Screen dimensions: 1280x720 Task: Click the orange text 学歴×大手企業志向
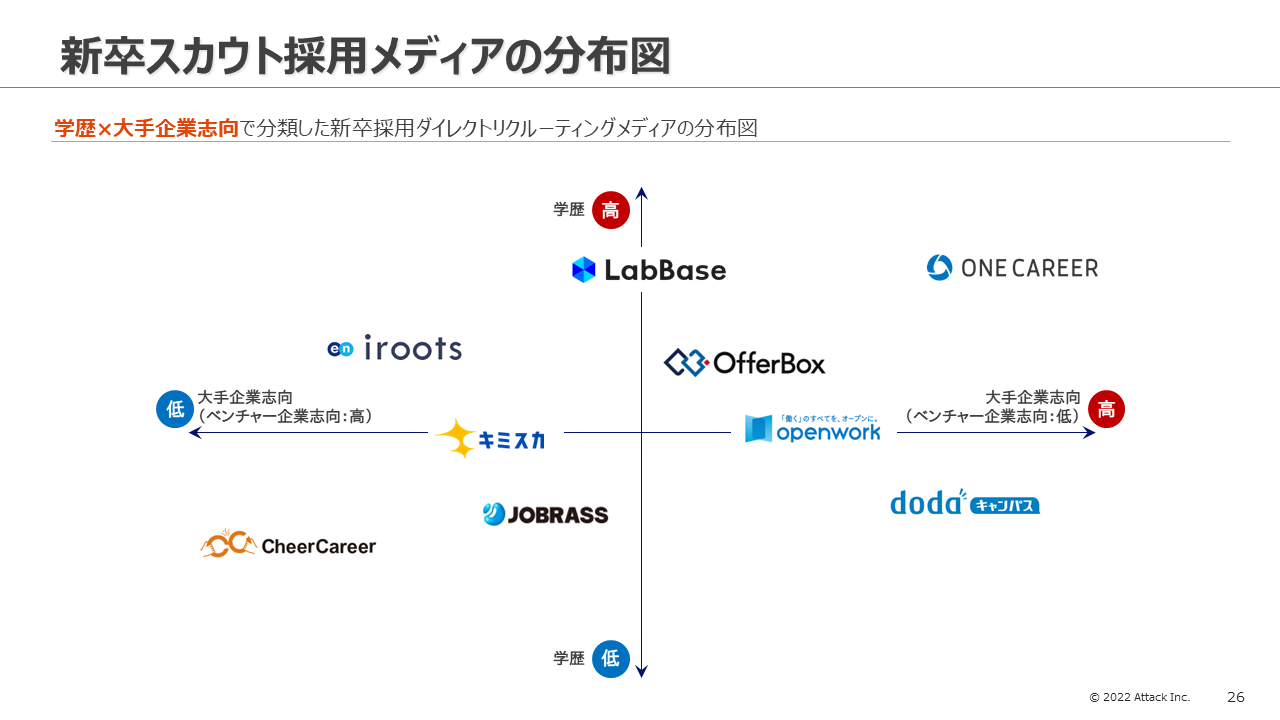point(147,128)
